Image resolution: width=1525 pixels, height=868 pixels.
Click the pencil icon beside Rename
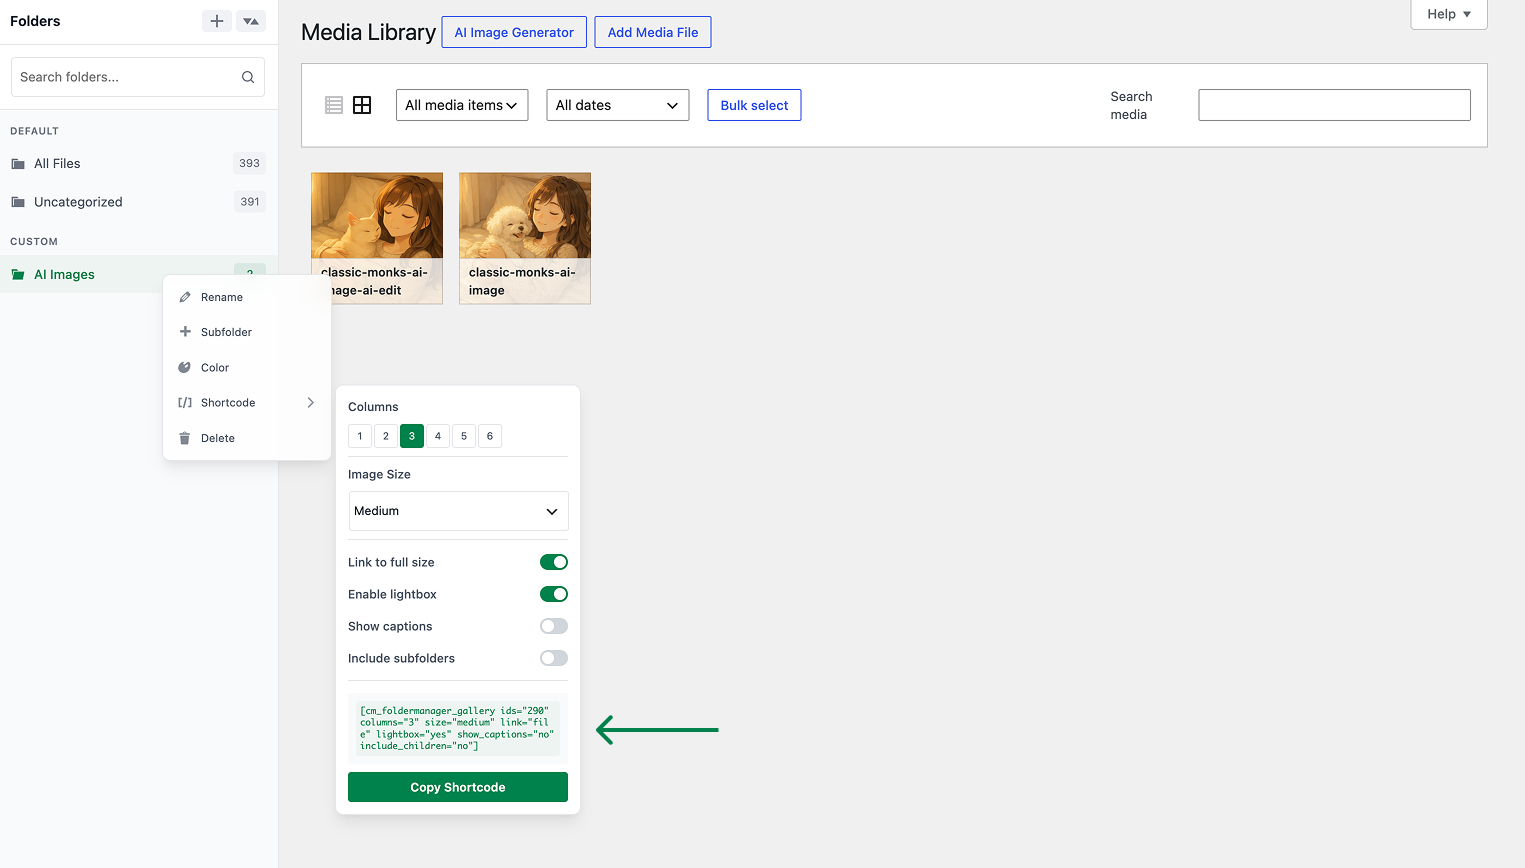click(185, 297)
